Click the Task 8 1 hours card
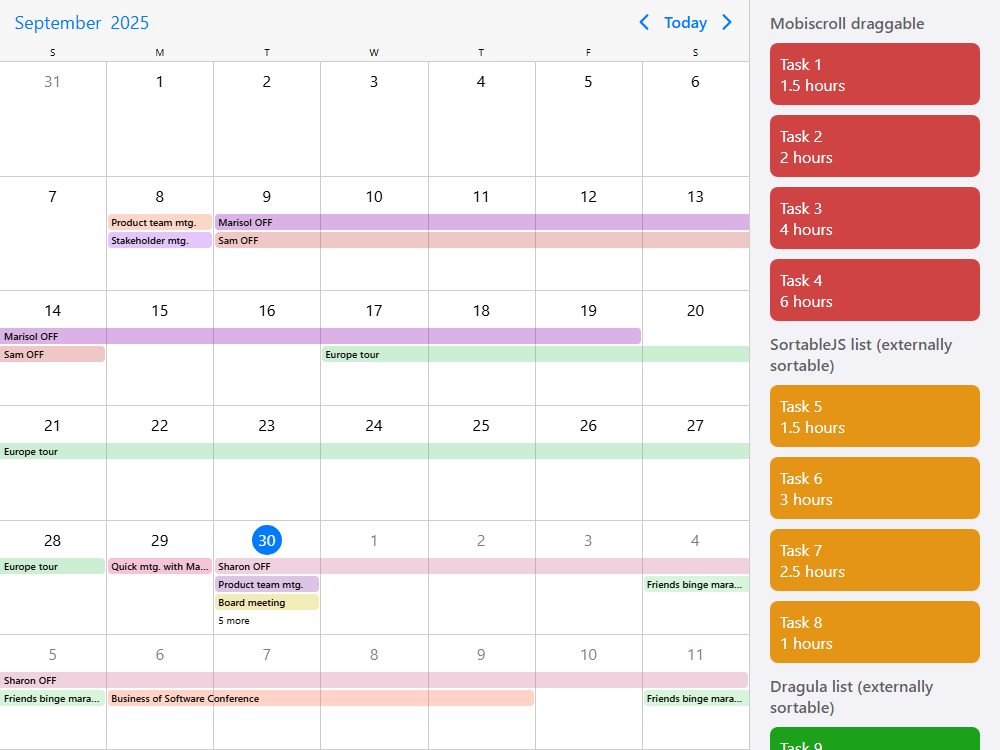This screenshot has height=750, width=1000. click(874, 632)
